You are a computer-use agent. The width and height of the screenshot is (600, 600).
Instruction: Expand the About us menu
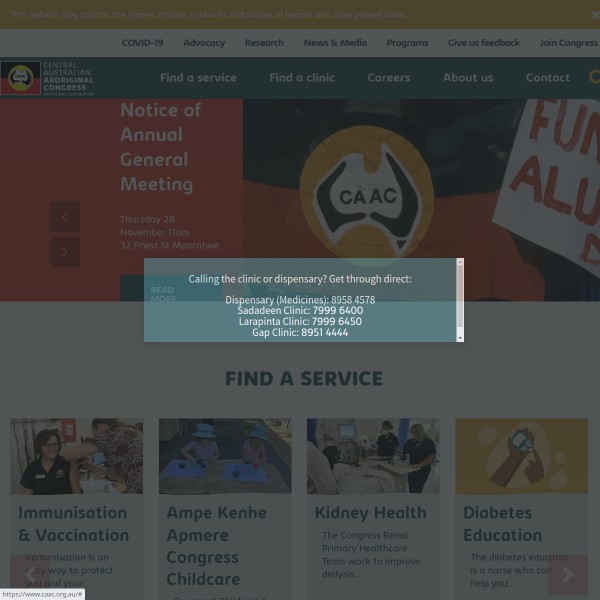[x=468, y=78]
